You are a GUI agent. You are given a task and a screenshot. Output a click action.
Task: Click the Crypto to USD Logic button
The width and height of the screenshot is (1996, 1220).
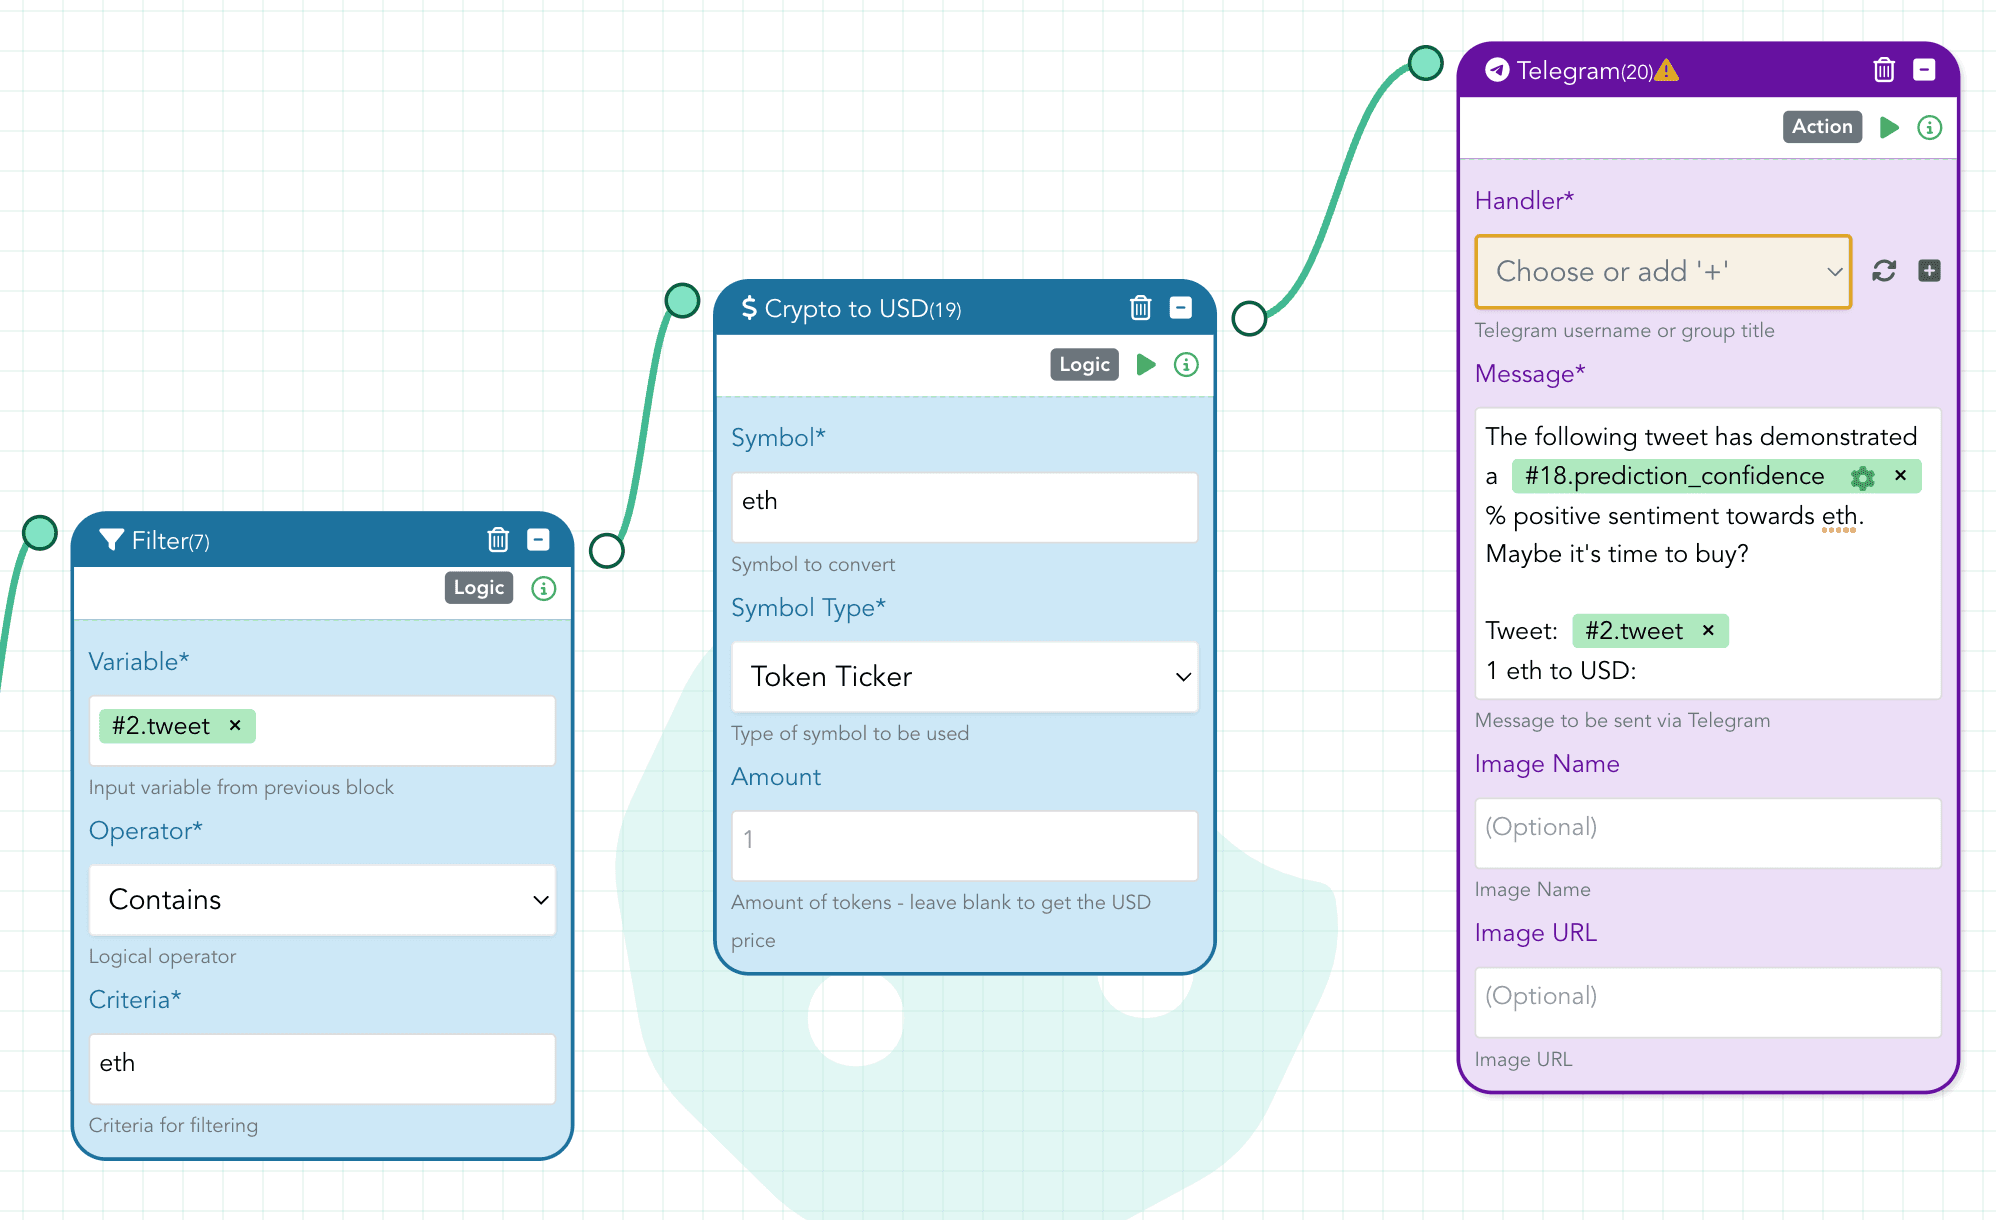1085,363
